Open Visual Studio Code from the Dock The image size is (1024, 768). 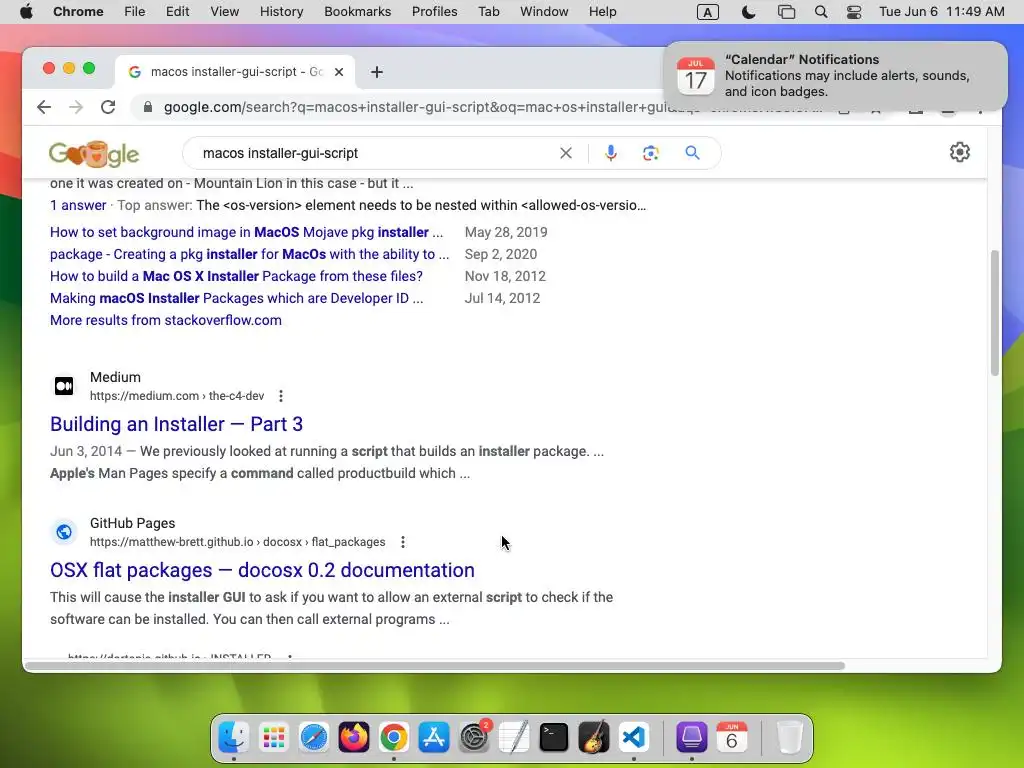pyautogui.click(x=634, y=738)
